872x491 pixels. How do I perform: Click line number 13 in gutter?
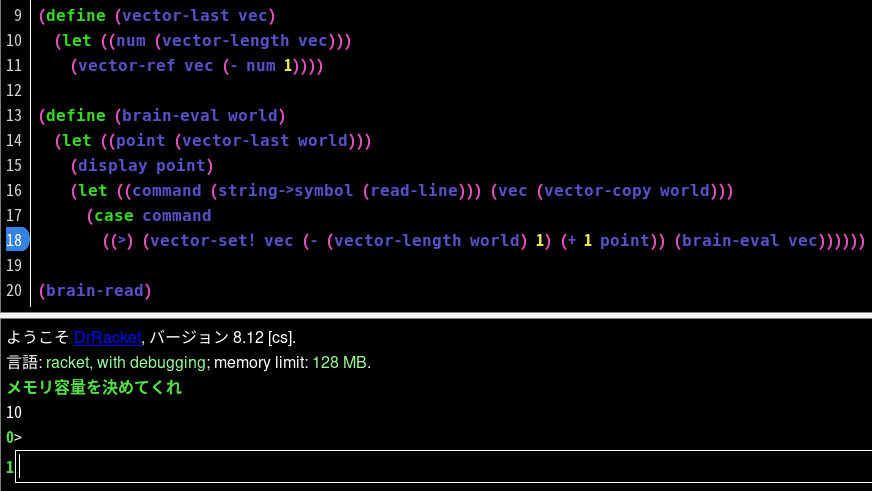click(14, 116)
